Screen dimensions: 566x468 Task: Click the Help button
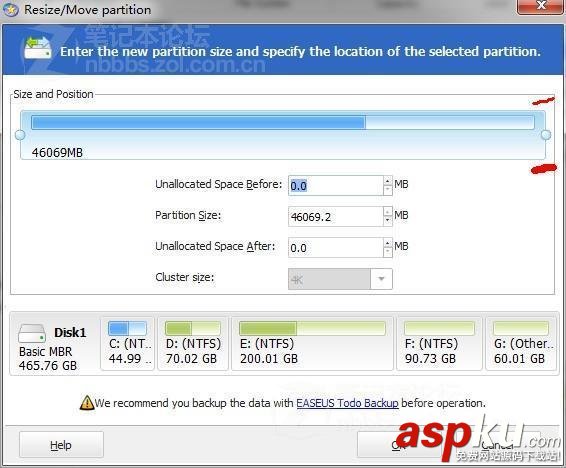61,445
